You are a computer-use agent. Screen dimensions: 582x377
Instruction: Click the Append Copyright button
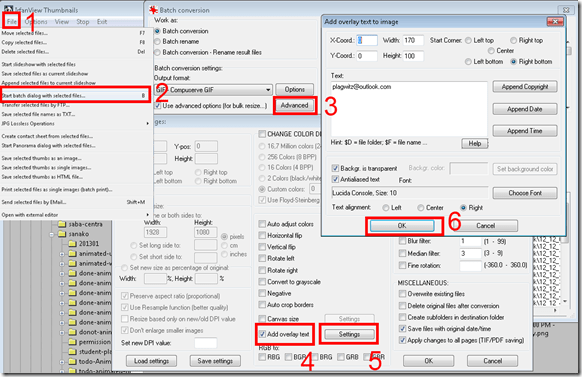(525, 86)
